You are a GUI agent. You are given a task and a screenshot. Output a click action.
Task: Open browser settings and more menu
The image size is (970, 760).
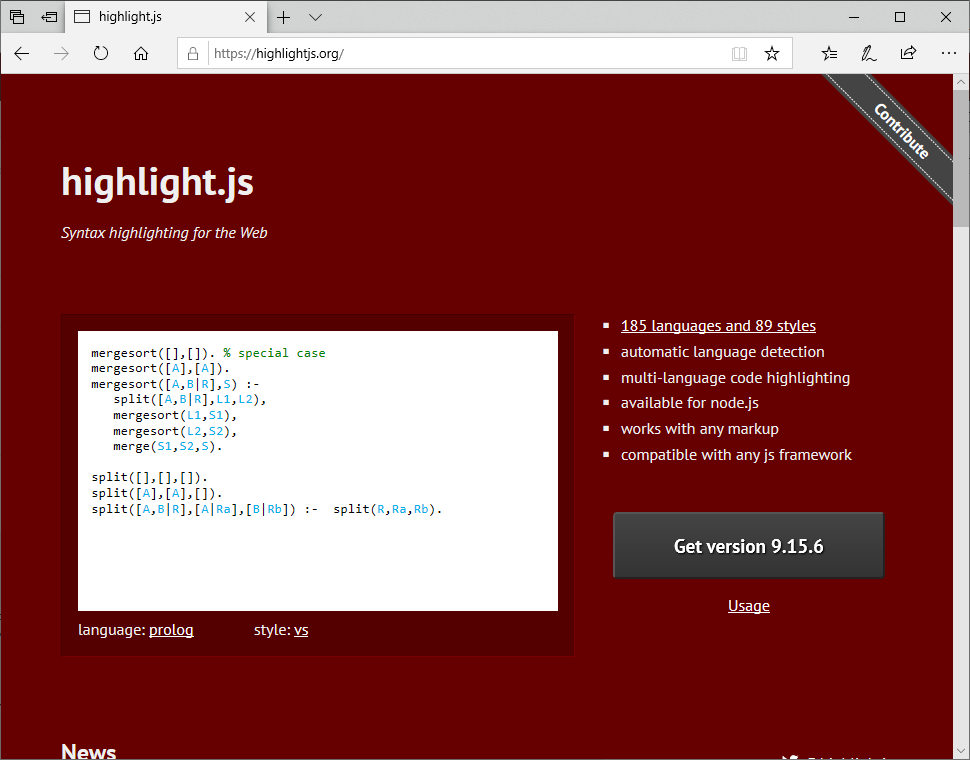(x=948, y=54)
